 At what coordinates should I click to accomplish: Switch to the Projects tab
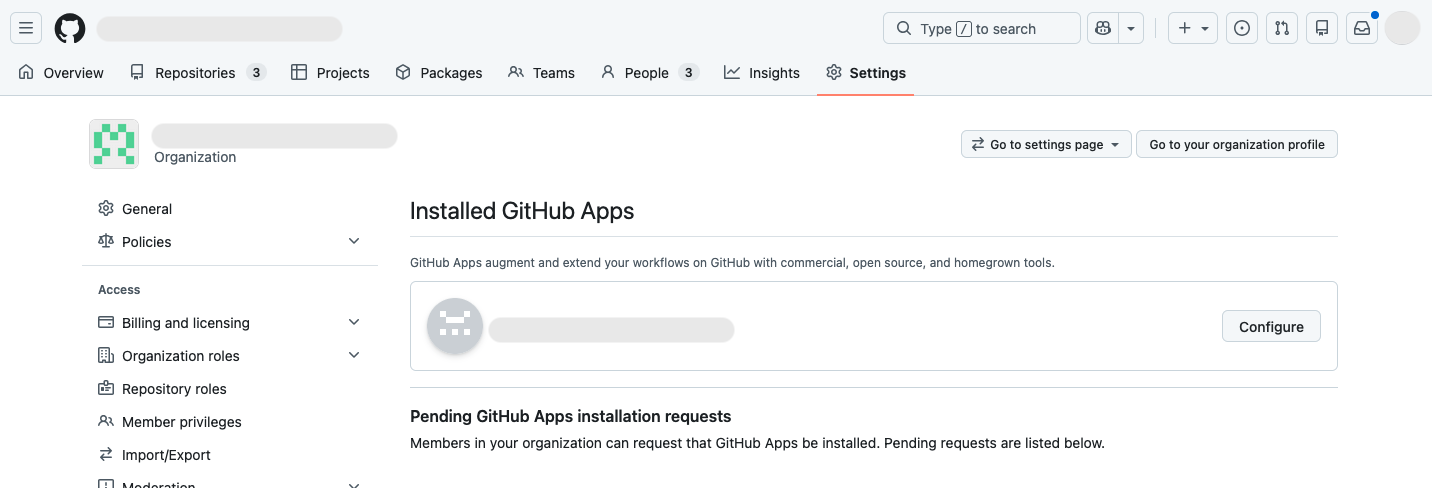[330, 73]
